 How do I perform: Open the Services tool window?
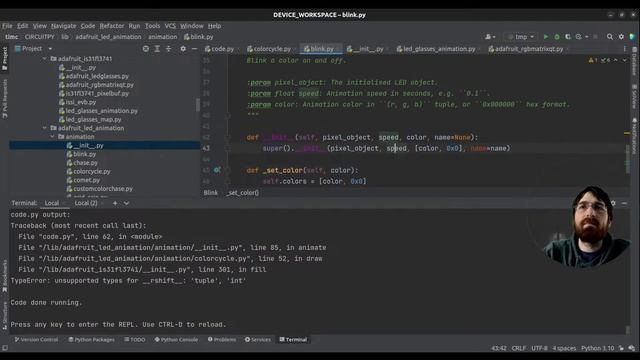click(258, 340)
